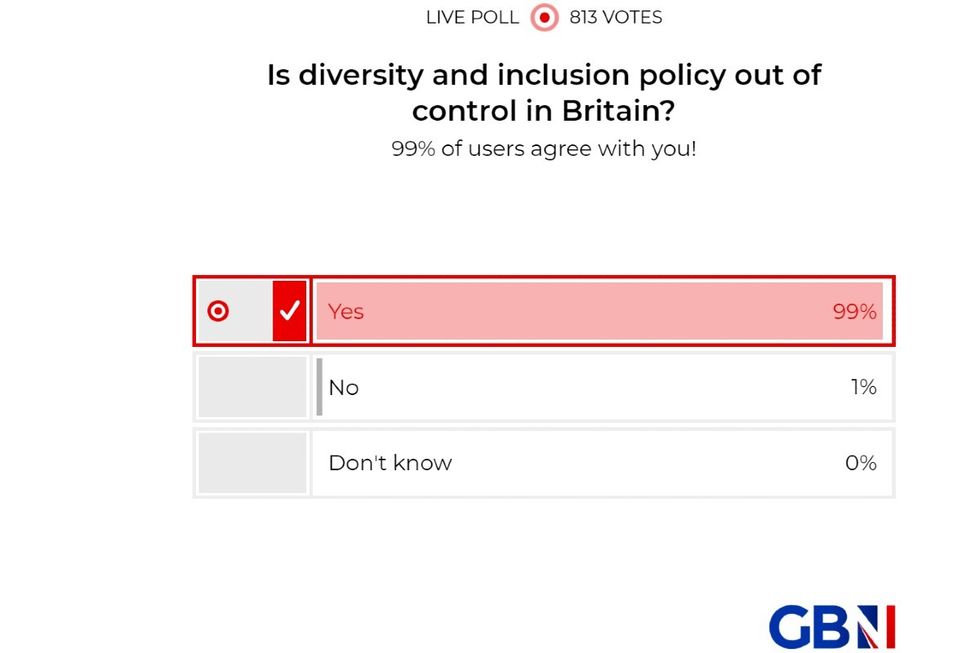Select the No poll option
Image resolution: width=980 pixels, height=653 pixels.
tap(543, 387)
